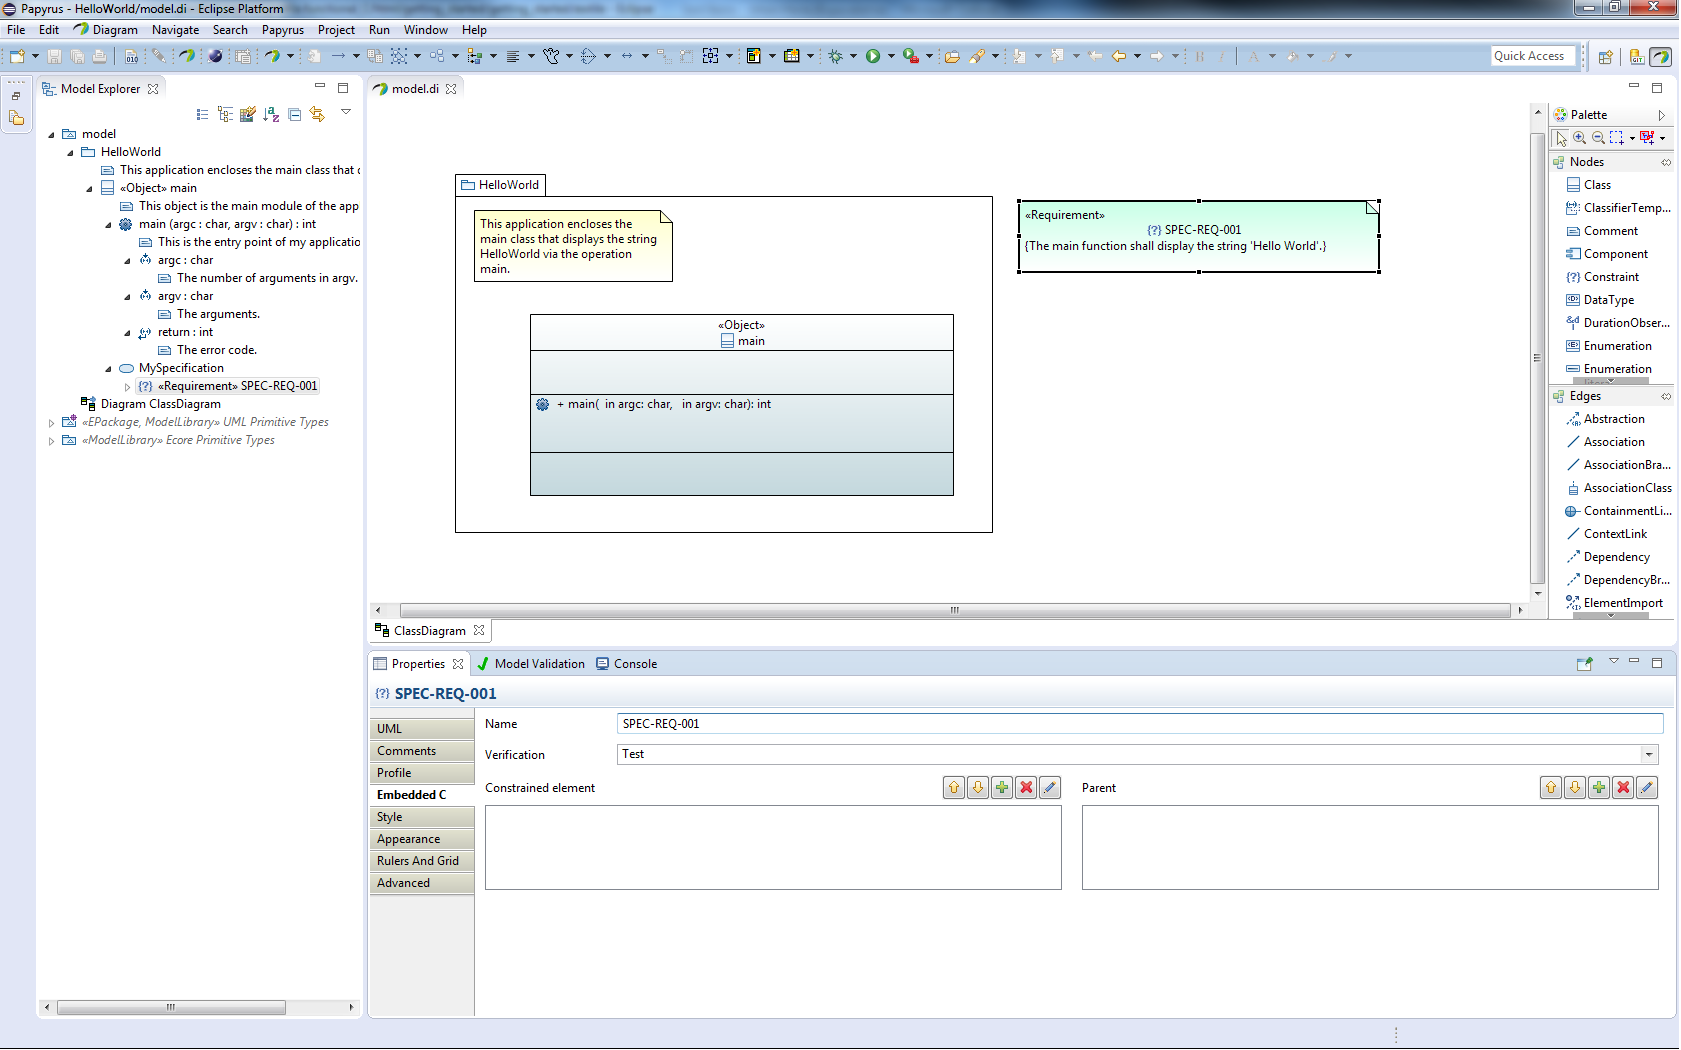Viewport: 1681px width, 1050px height.
Task: Click the Align text toolbar icon
Action: (513, 56)
